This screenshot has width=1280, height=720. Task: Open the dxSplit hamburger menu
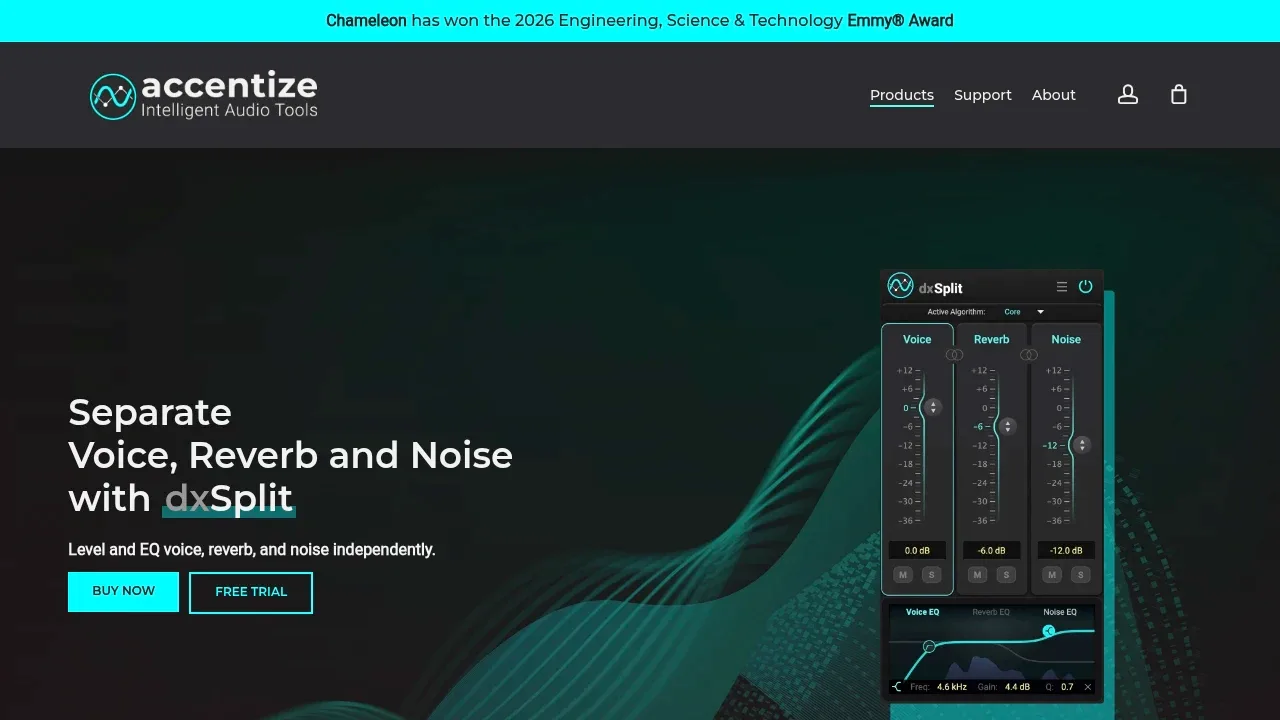(1062, 287)
